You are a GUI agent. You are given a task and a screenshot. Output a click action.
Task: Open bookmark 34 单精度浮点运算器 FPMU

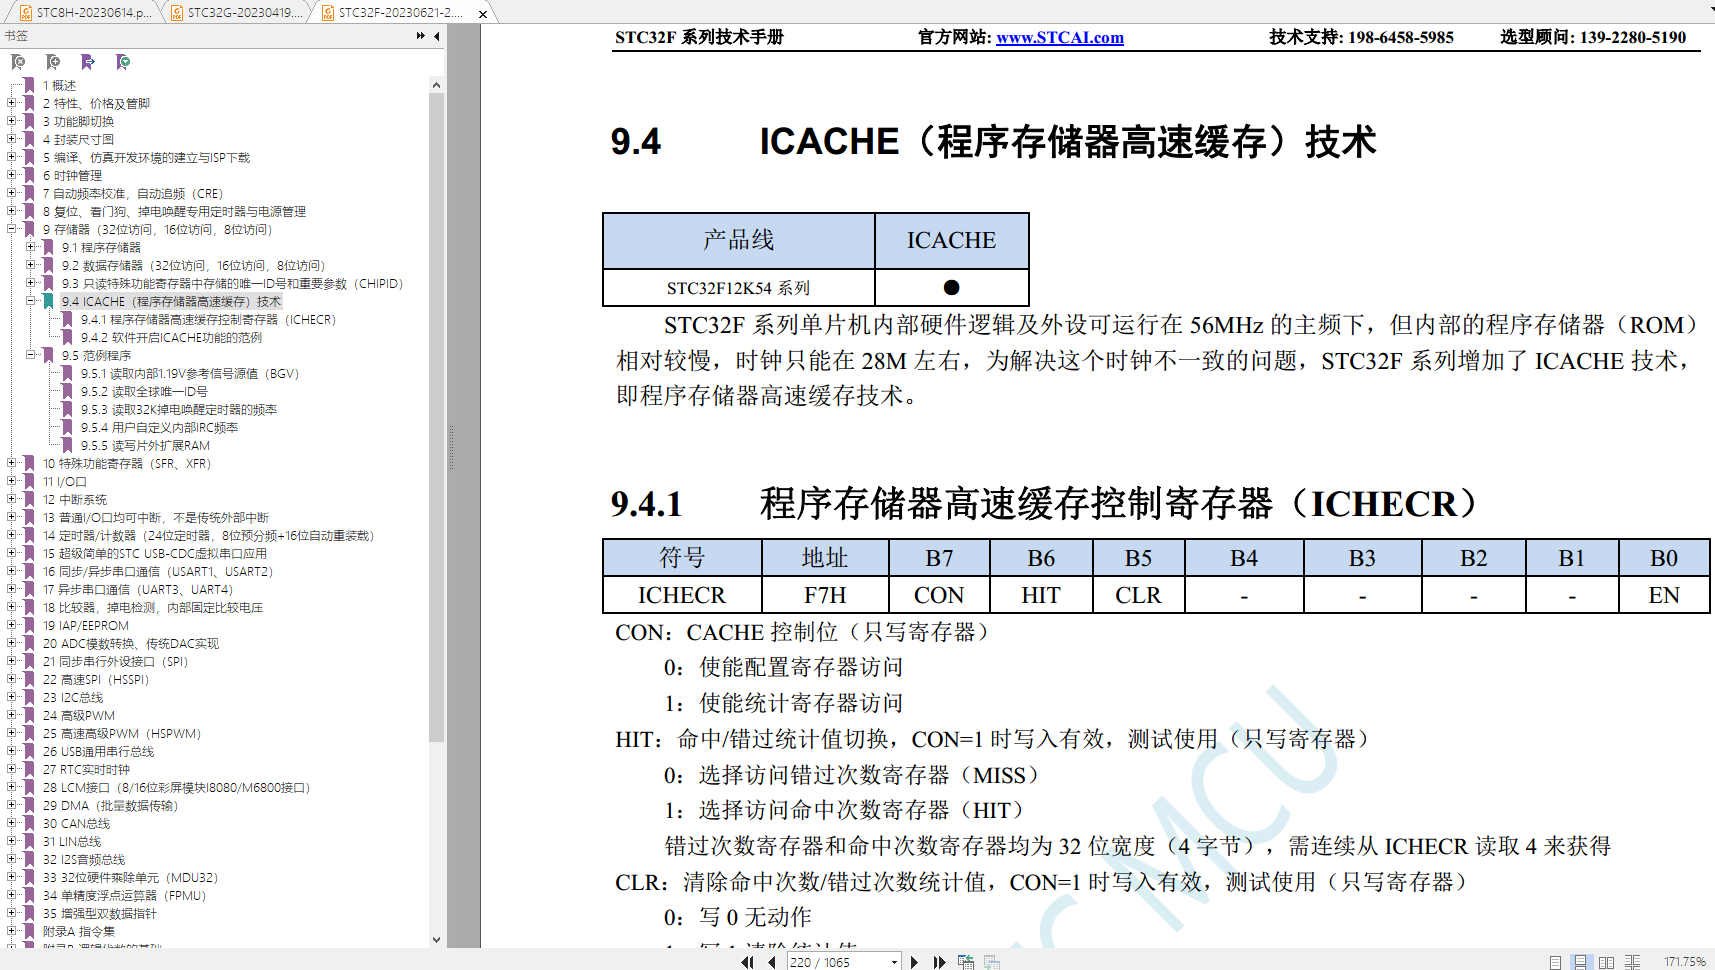click(124, 895)
